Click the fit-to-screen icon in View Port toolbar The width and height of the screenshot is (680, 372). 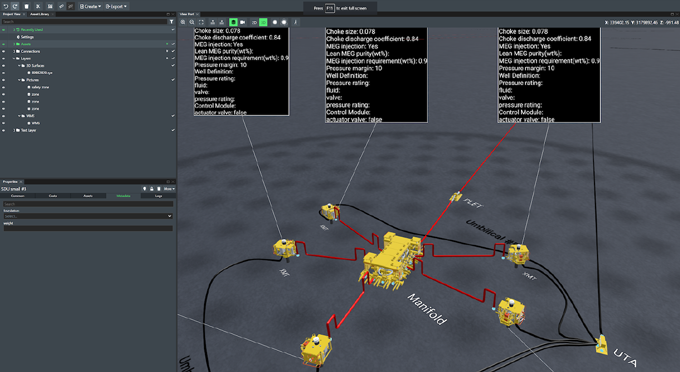point(201,22)
